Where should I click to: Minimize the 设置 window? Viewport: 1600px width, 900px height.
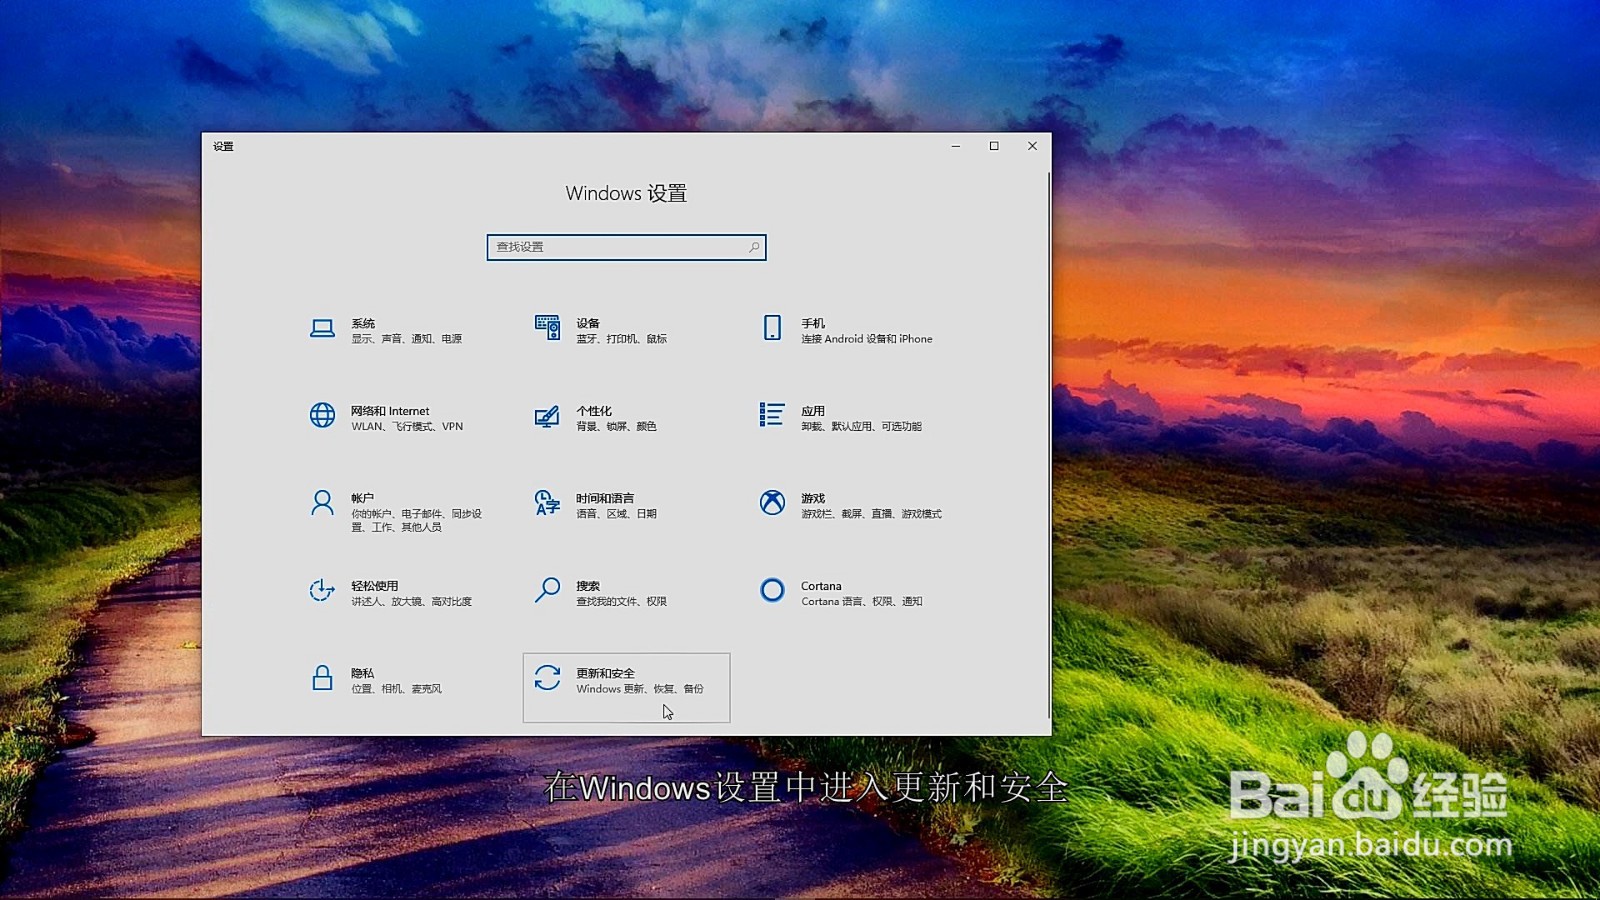point(956,146)
